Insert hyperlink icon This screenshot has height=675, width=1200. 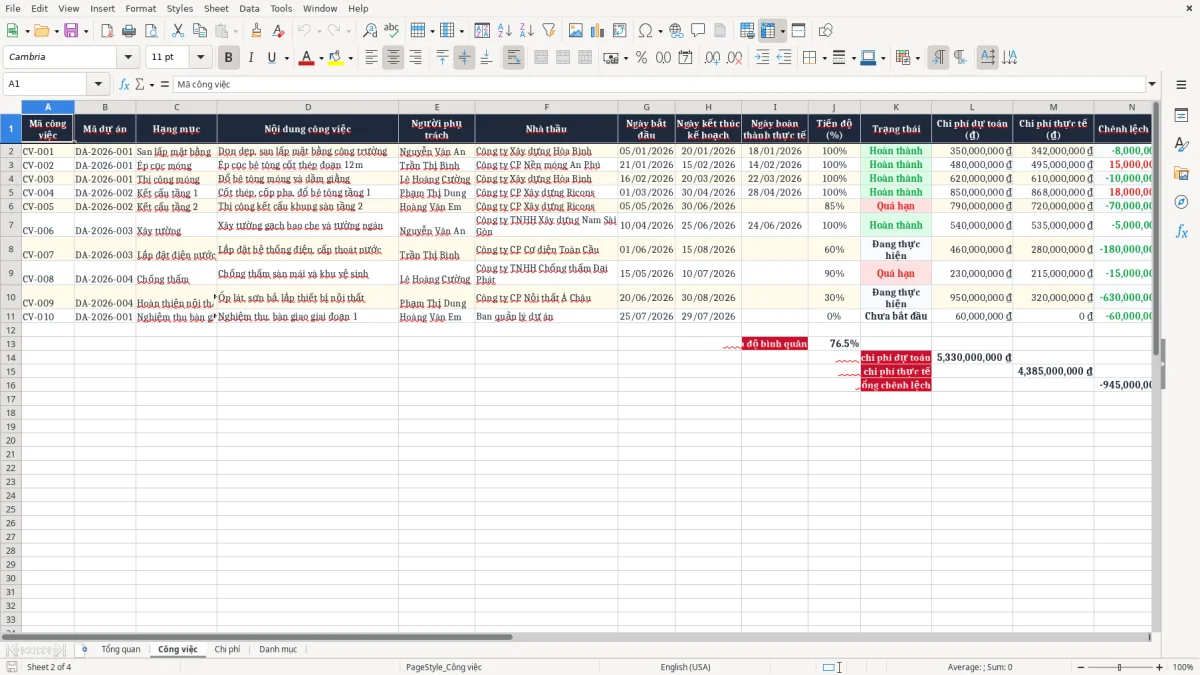[x=676, y=31]
